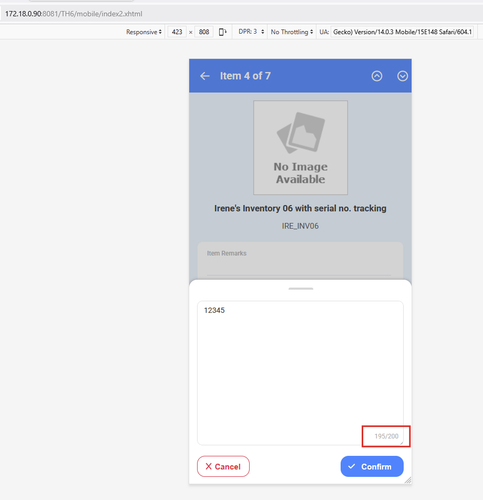
Task: Click the user agent string field
Action: (402, 32)
